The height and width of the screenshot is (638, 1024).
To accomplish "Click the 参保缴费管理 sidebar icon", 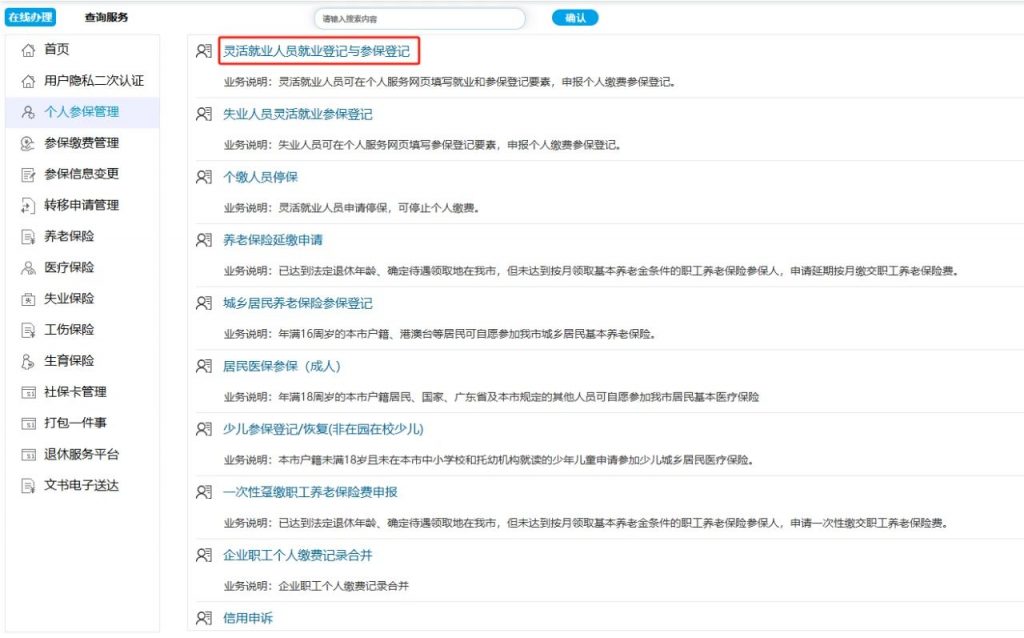I will click(28, 143).
